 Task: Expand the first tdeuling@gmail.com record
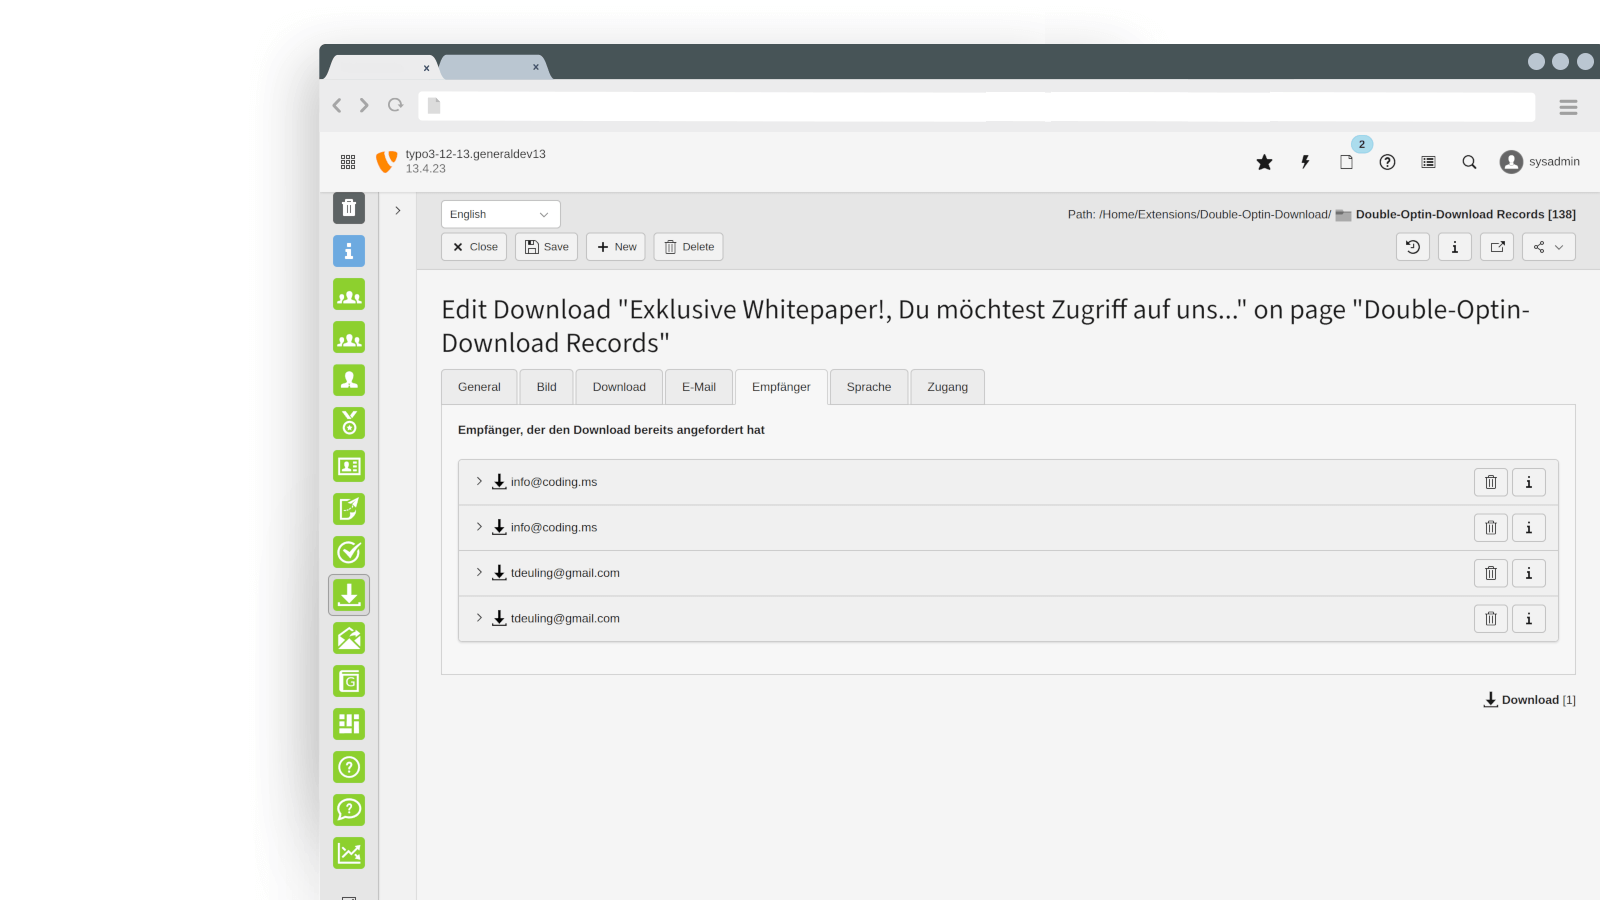click(x=479, y=573)
